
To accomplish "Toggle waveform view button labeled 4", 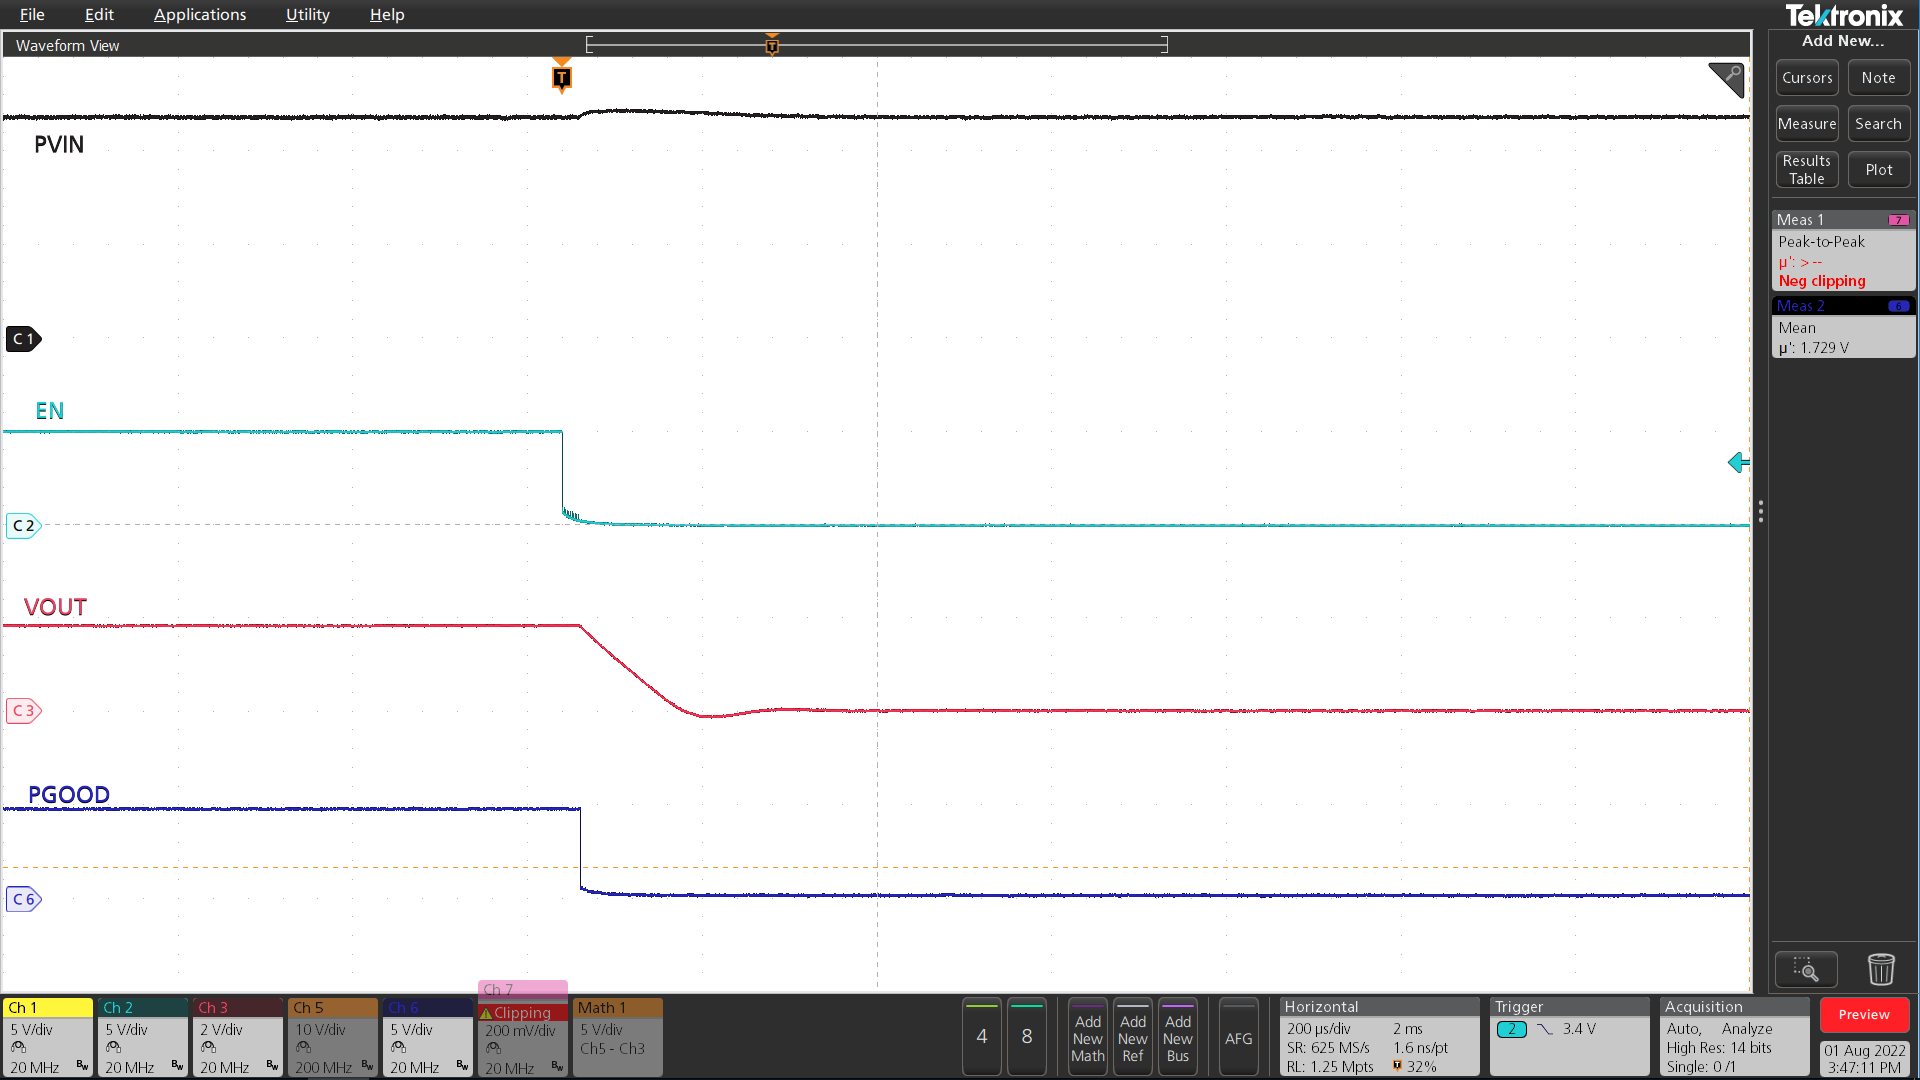I will coord(981,1037).
